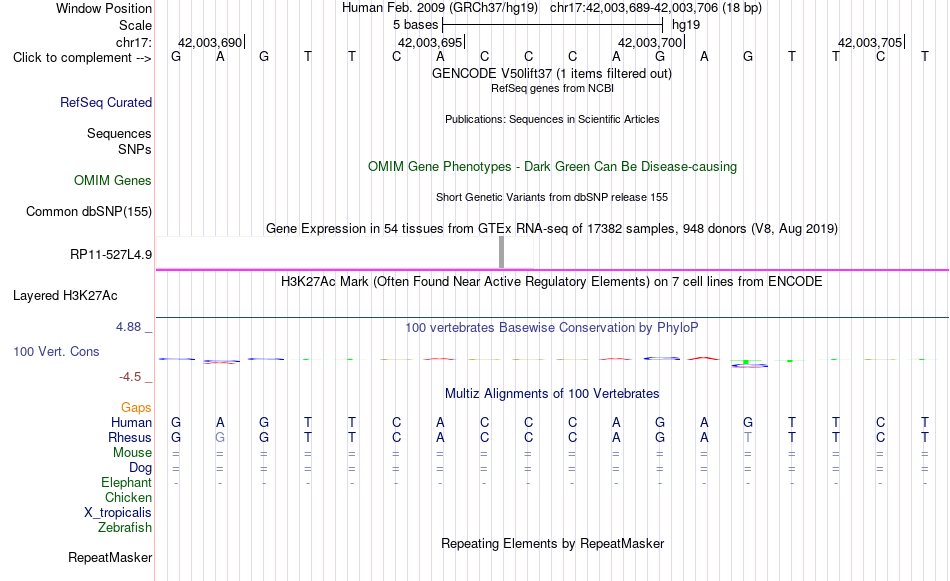This screenshot has width=950, height=581.
Task: Click the grayed G in the Rhesus row
Action: point(220,437)
